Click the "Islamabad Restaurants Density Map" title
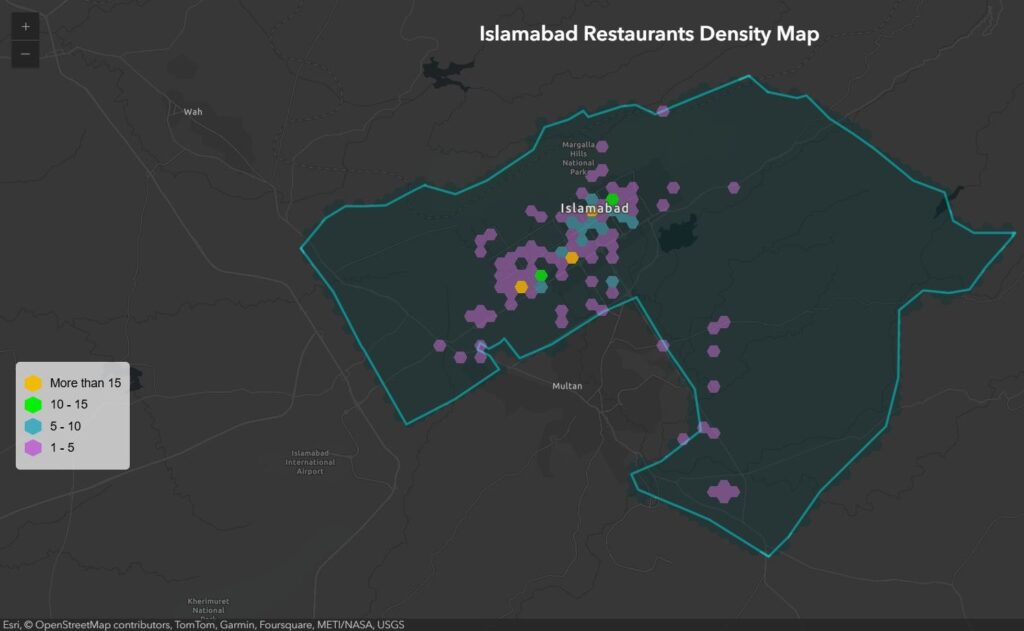Screen dimensions: 1024x631 (649, 34)
